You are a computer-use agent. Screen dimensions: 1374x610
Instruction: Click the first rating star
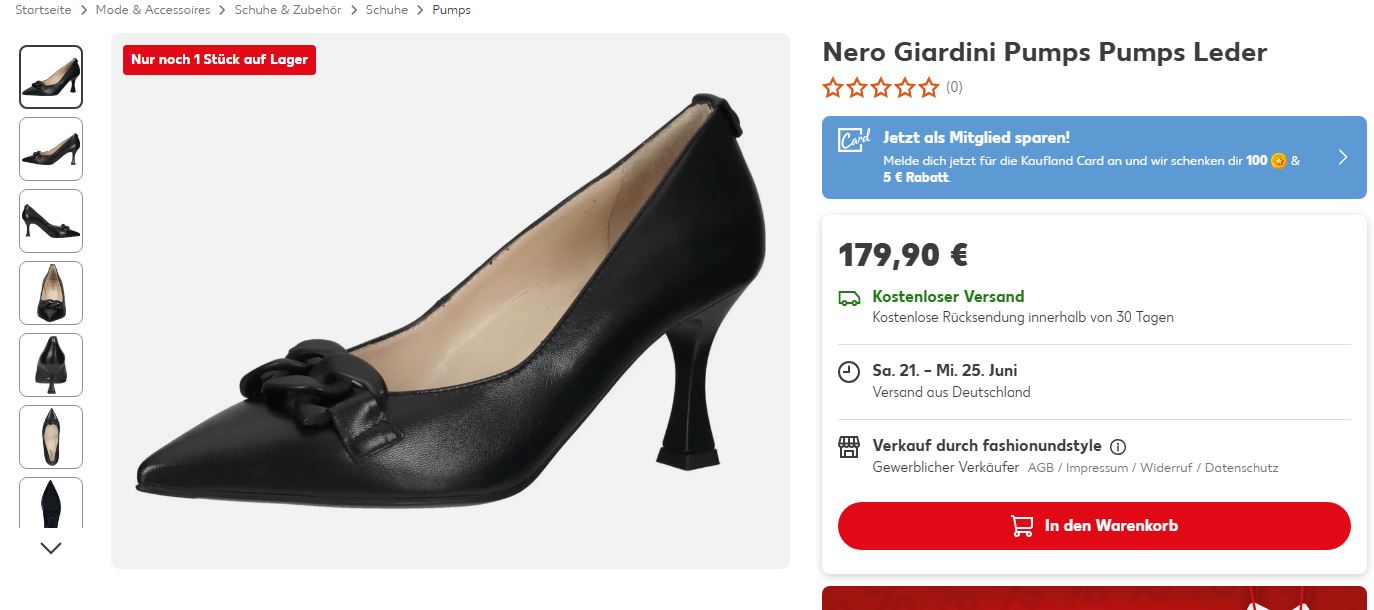[833, 88]
